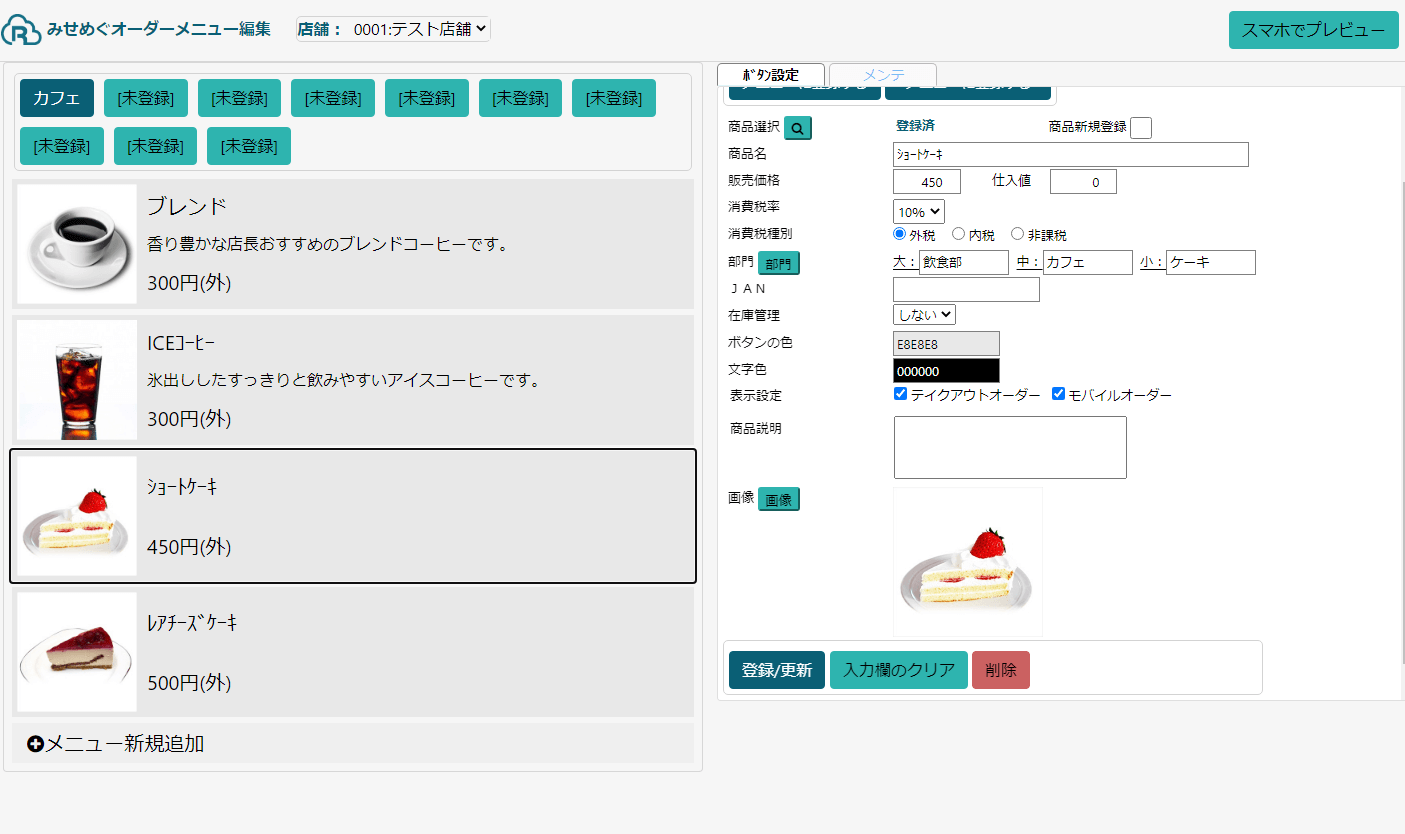Screen dimensions: 1405x834
Task: Switch to the メンテ tab
Action: (x=883, y=75)
